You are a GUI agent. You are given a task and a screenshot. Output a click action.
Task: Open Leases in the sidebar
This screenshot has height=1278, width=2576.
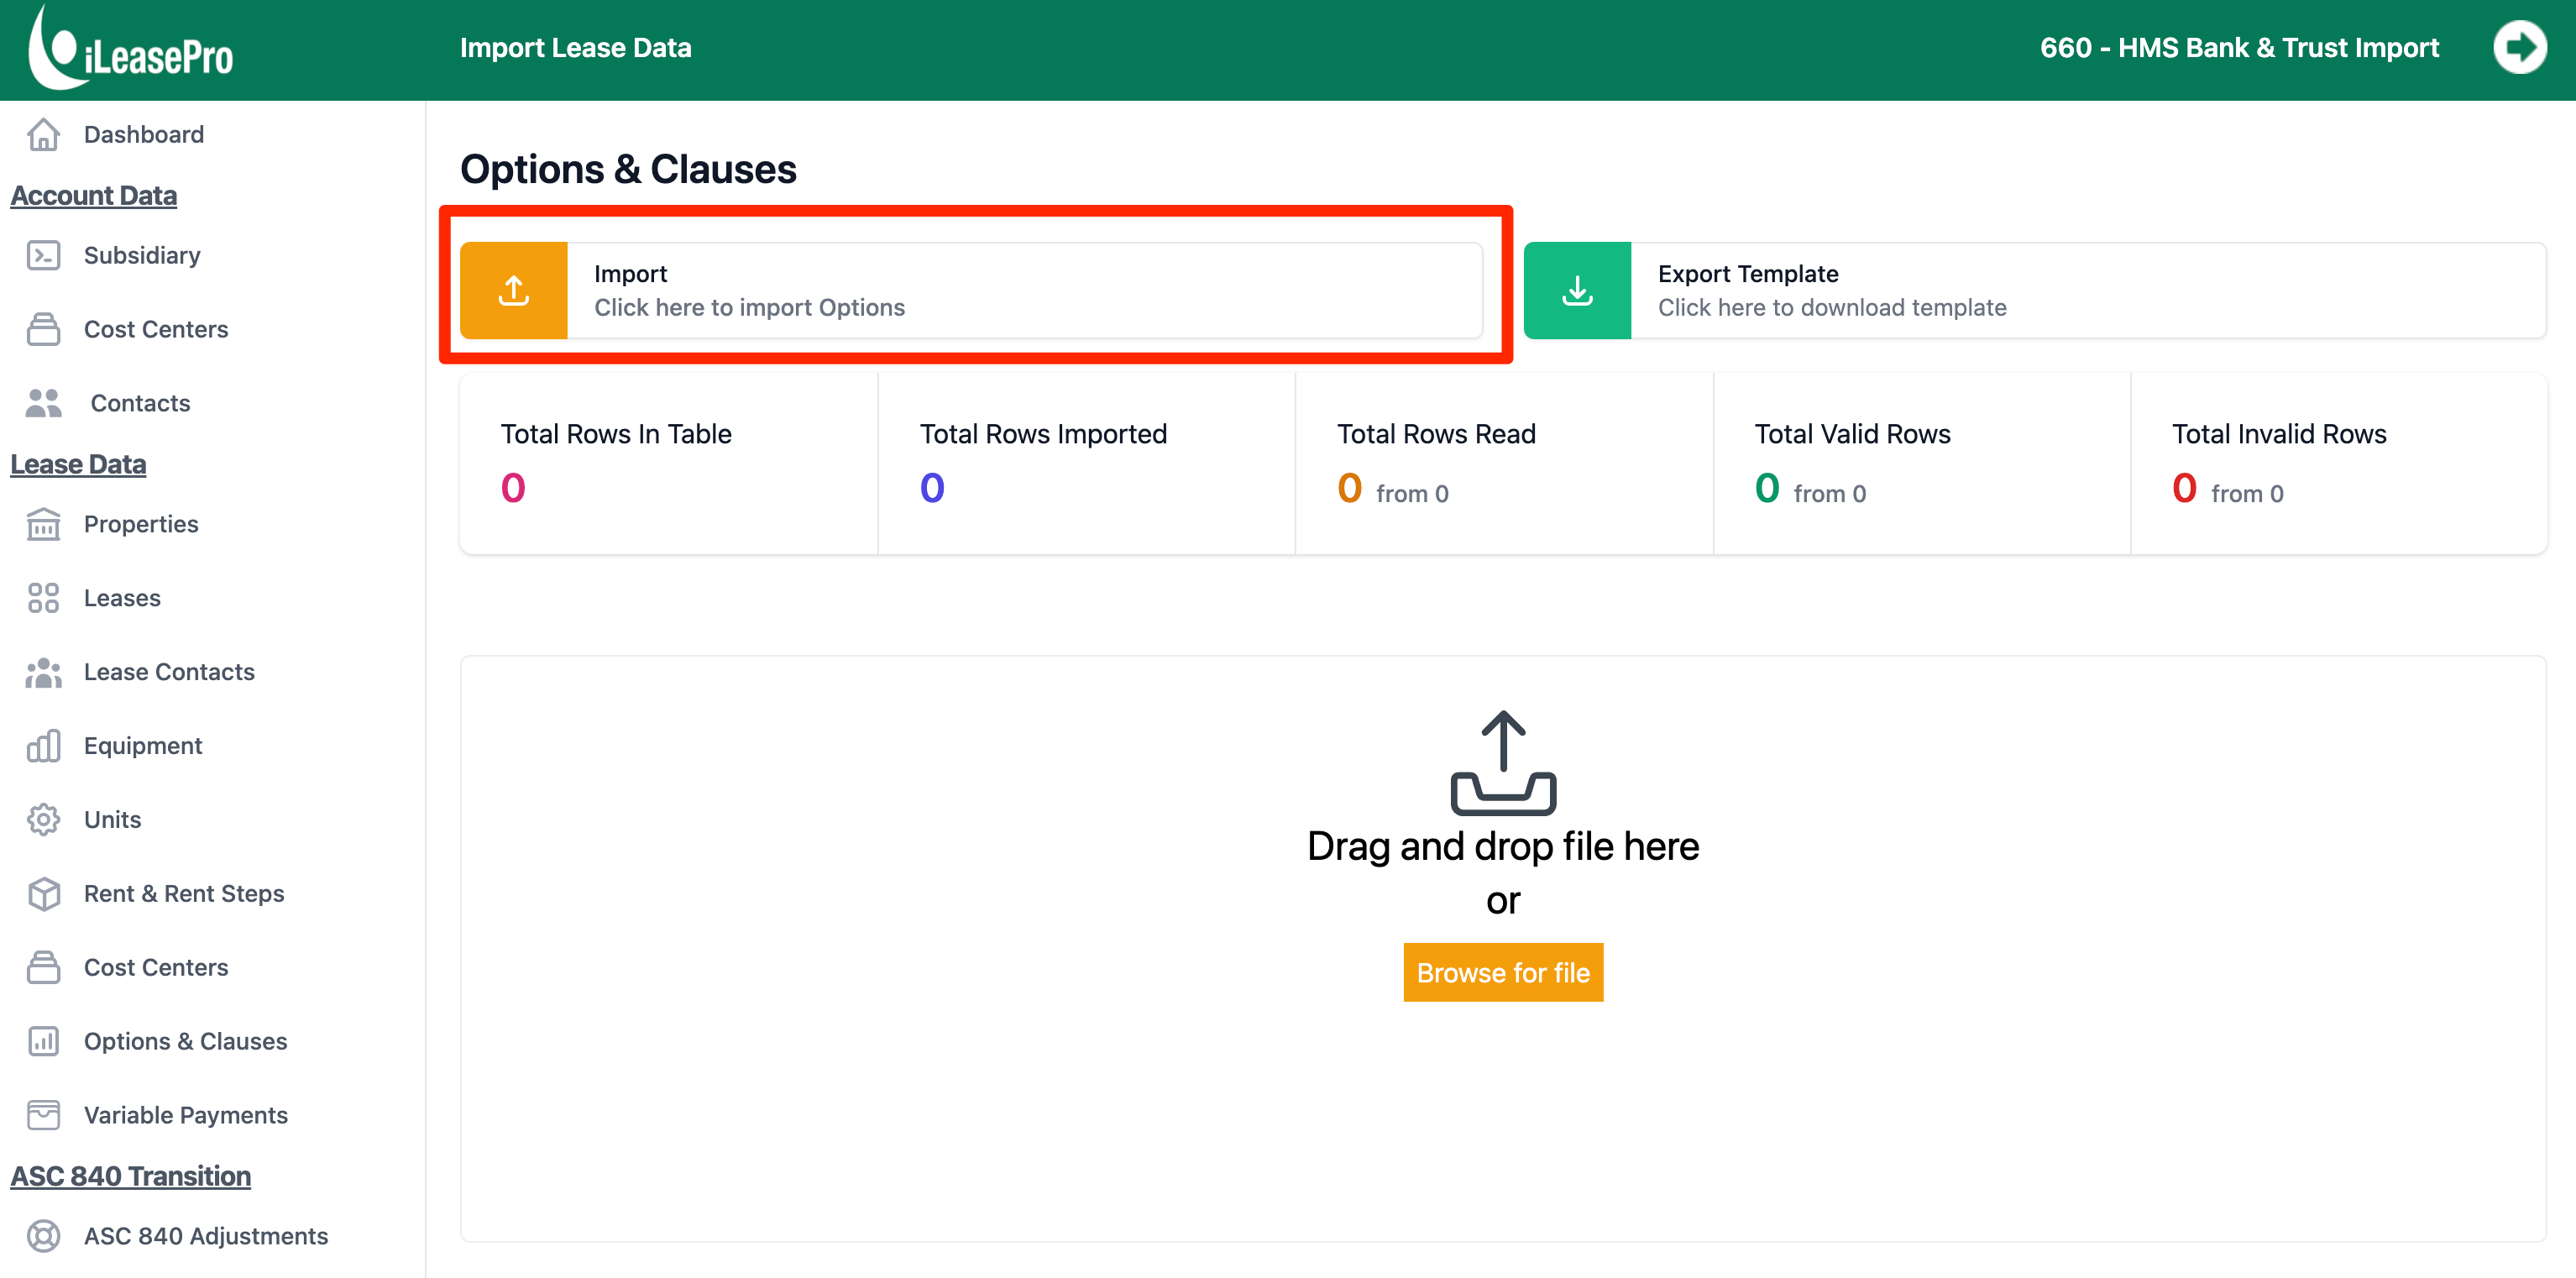point(122,598)
